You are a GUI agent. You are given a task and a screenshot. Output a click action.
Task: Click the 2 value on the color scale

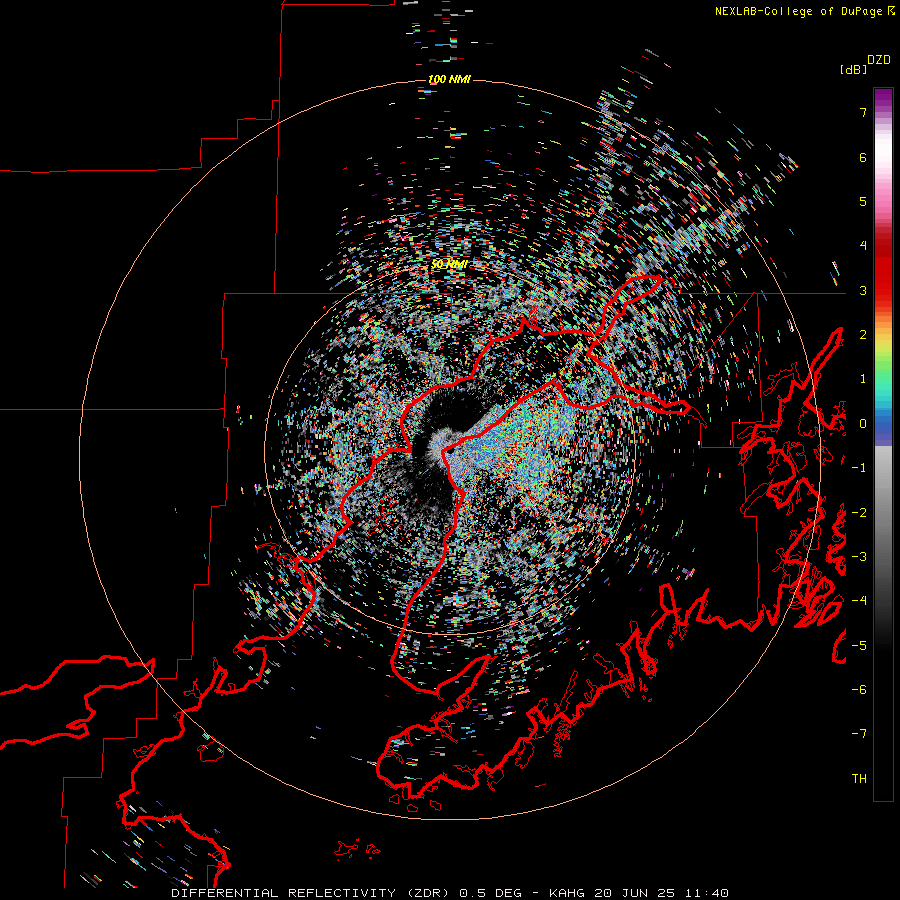863,335
